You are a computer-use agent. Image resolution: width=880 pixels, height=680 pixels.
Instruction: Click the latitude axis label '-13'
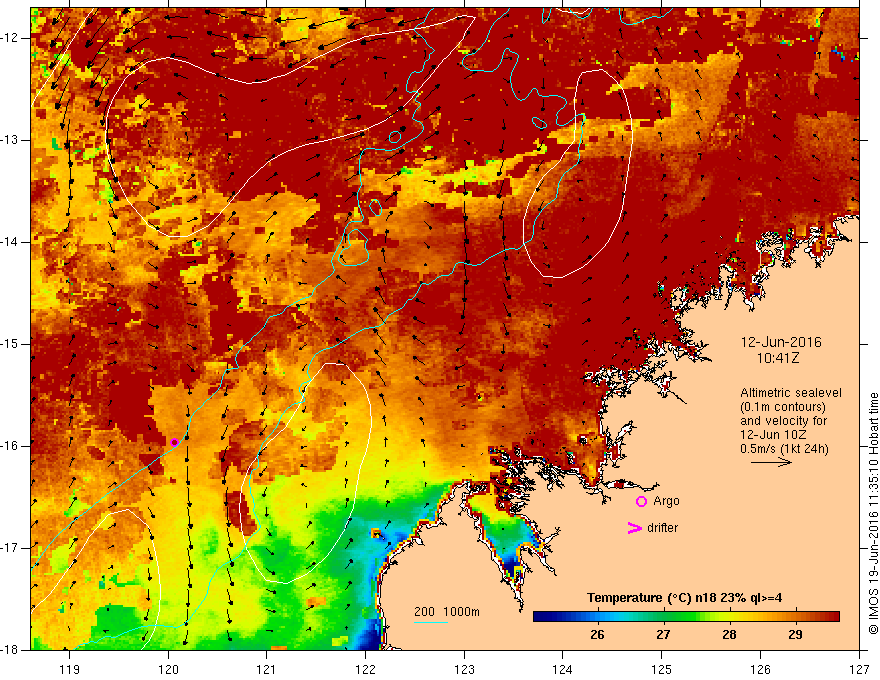[10, 140]
